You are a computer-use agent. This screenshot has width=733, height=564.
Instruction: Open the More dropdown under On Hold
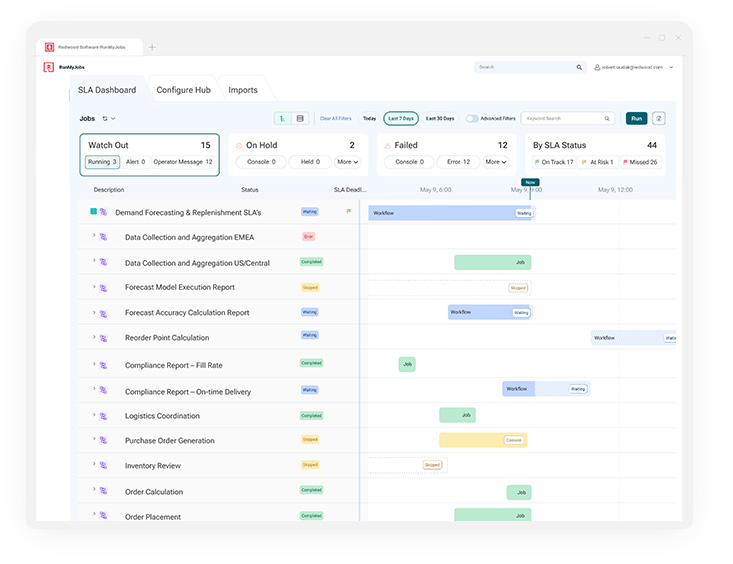(x=347, y=162)
